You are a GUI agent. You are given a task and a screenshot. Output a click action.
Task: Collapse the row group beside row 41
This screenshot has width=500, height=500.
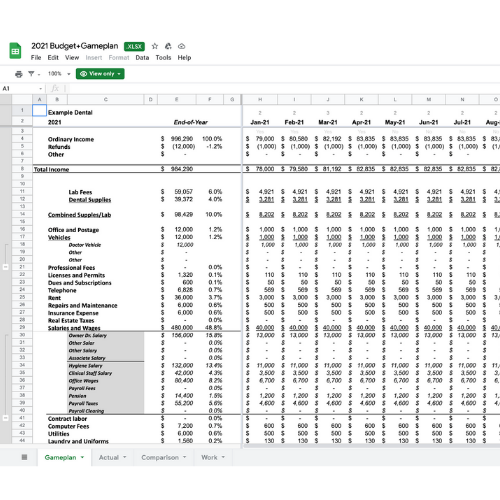pyautogui.click(x=5, y=418)
